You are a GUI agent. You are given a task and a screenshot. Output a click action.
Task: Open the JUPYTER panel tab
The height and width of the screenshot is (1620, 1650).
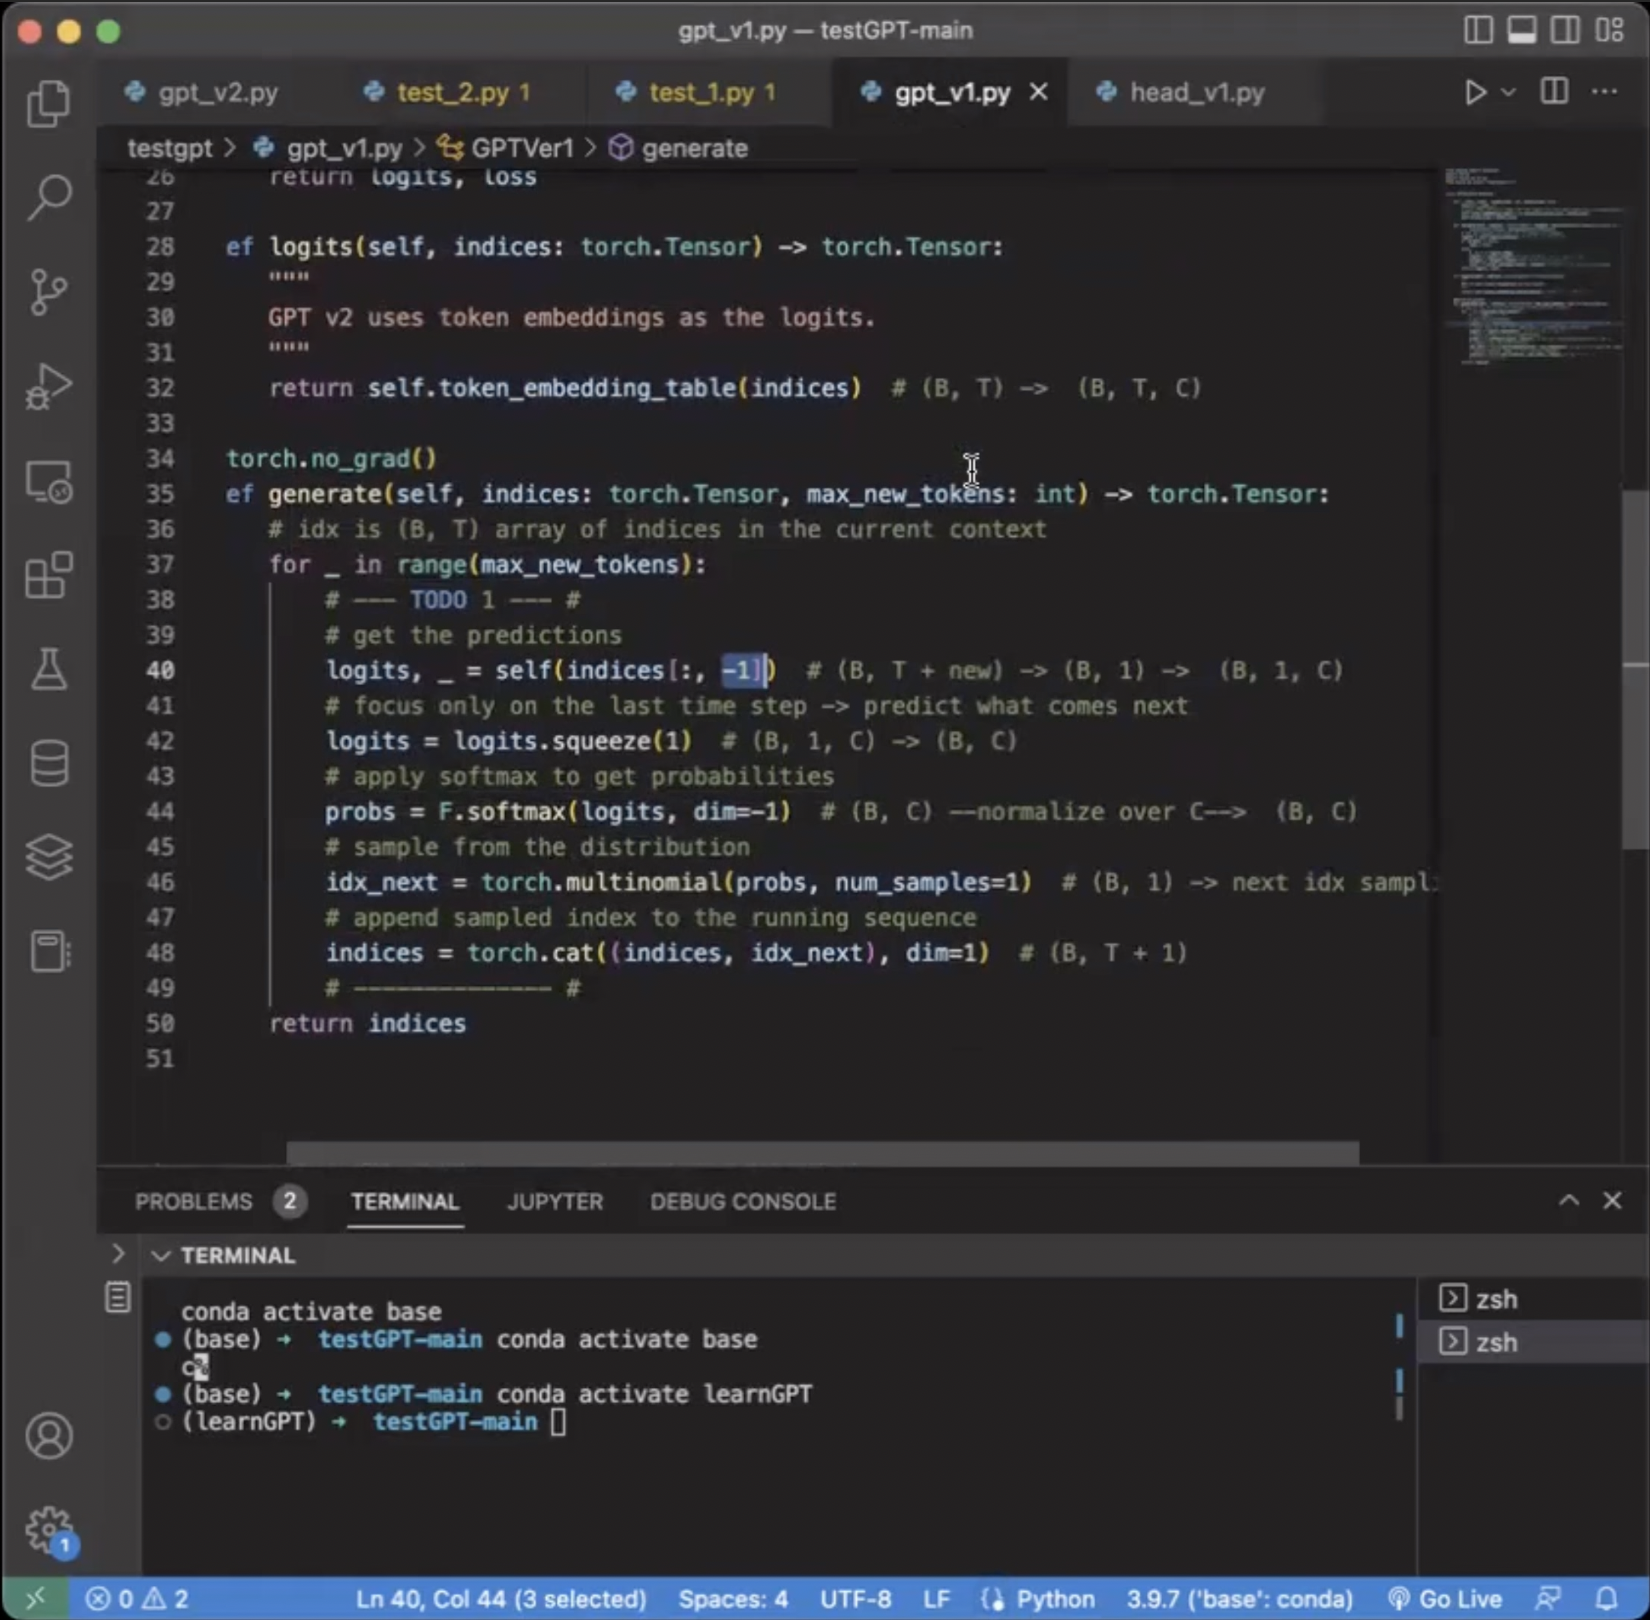[x=555, y=1201]
